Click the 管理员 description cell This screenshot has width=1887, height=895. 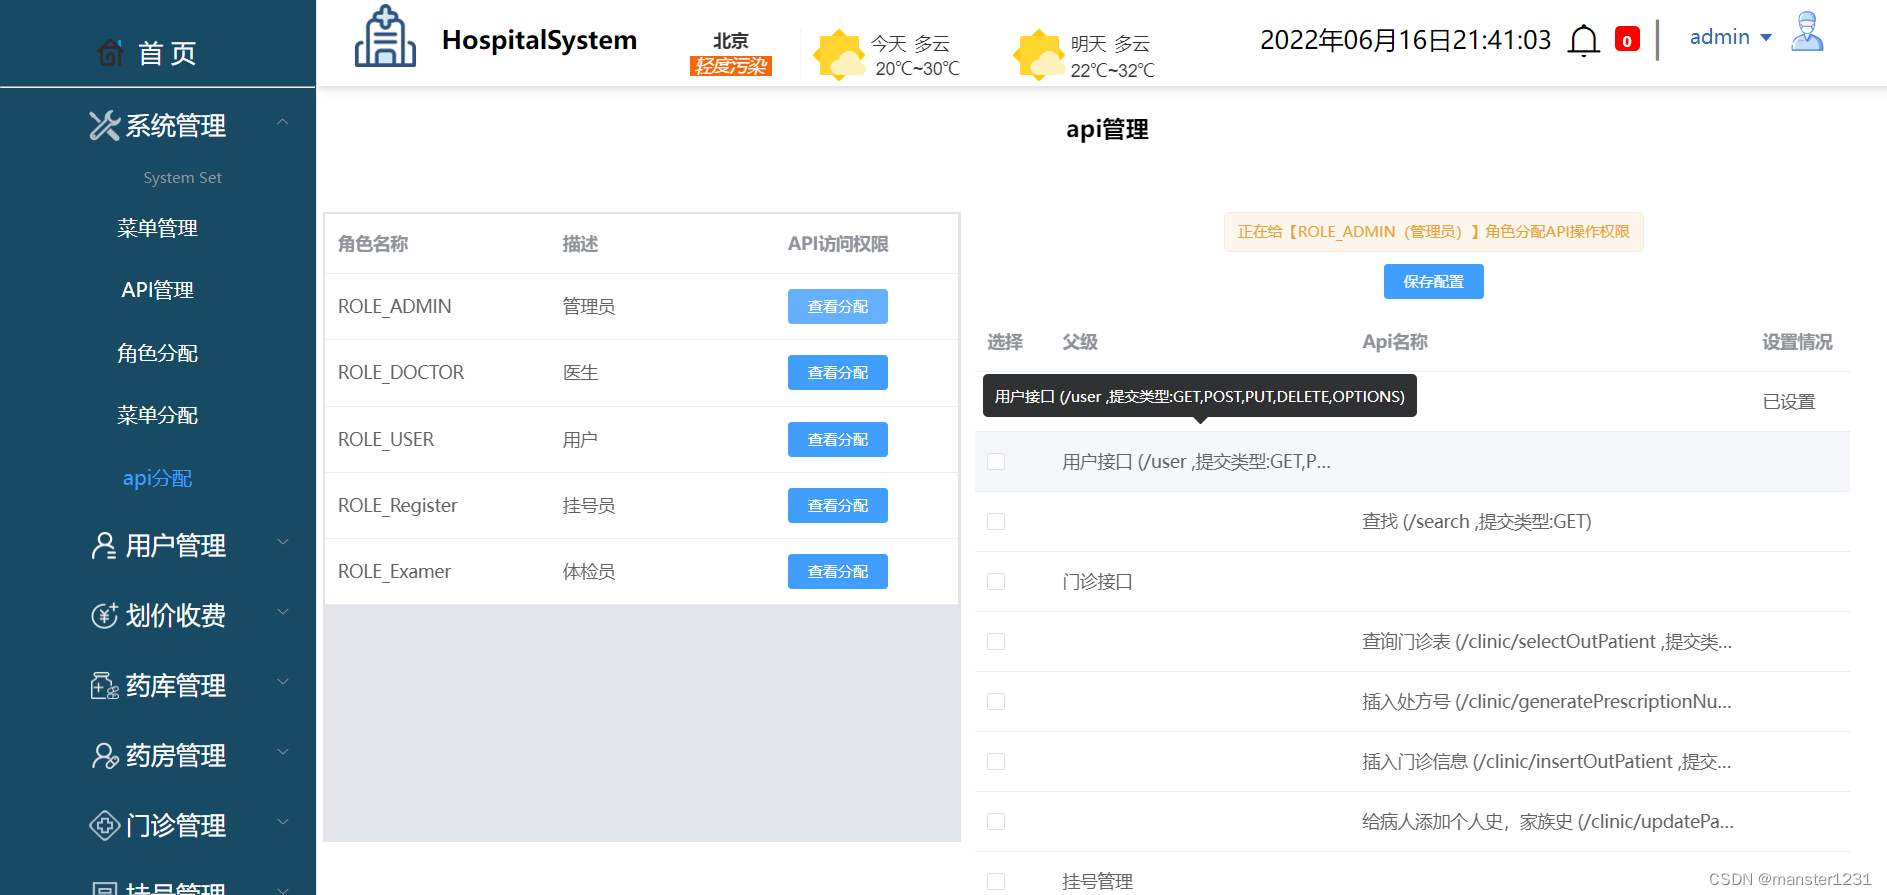point(589,307)
